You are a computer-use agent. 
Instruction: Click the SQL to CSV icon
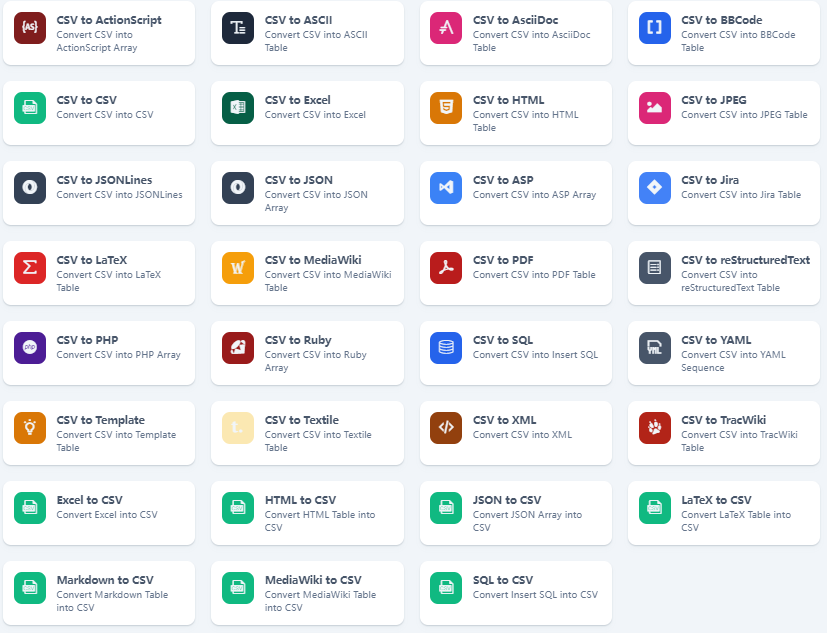[x=446, y=588]
